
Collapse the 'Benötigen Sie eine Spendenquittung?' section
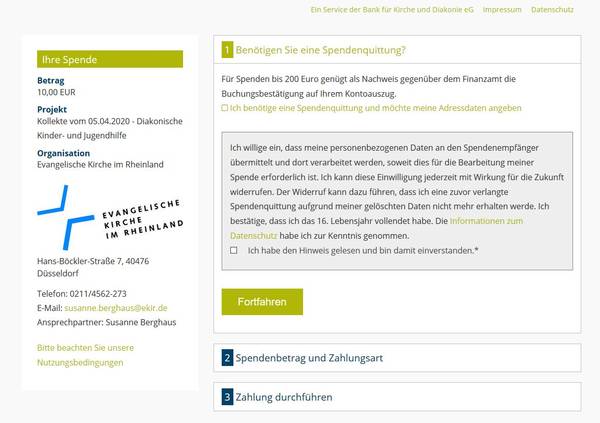pyautogui.click(x=320, y=50)
